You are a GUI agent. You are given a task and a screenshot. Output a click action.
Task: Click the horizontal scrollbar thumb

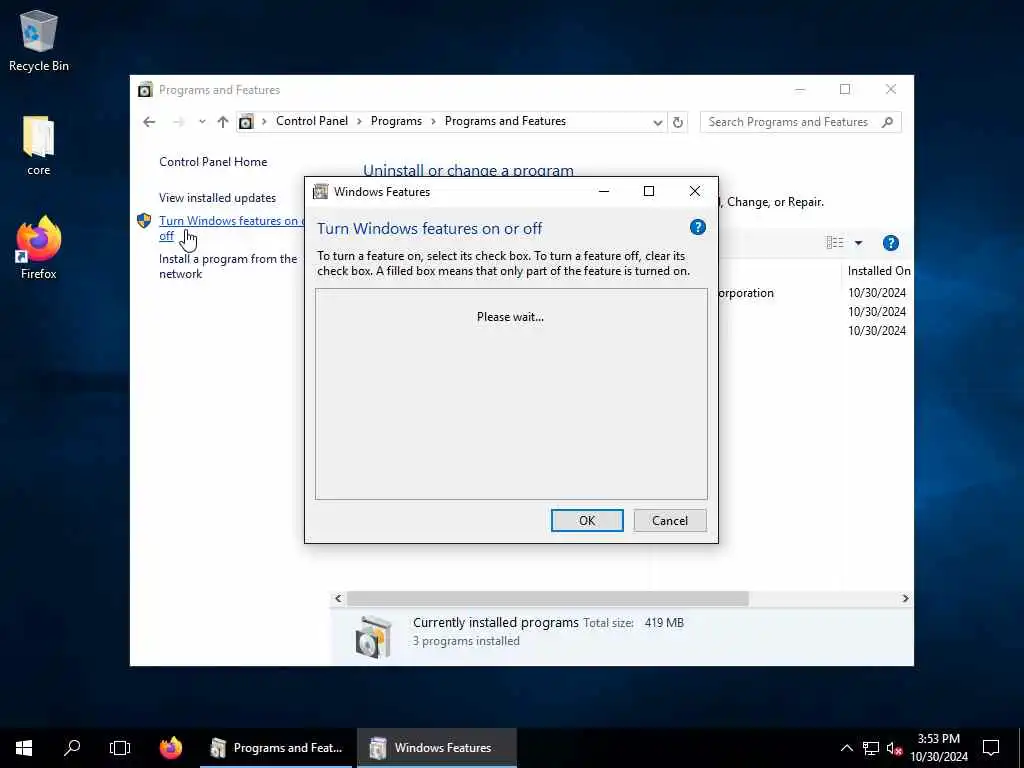(547, 598)
